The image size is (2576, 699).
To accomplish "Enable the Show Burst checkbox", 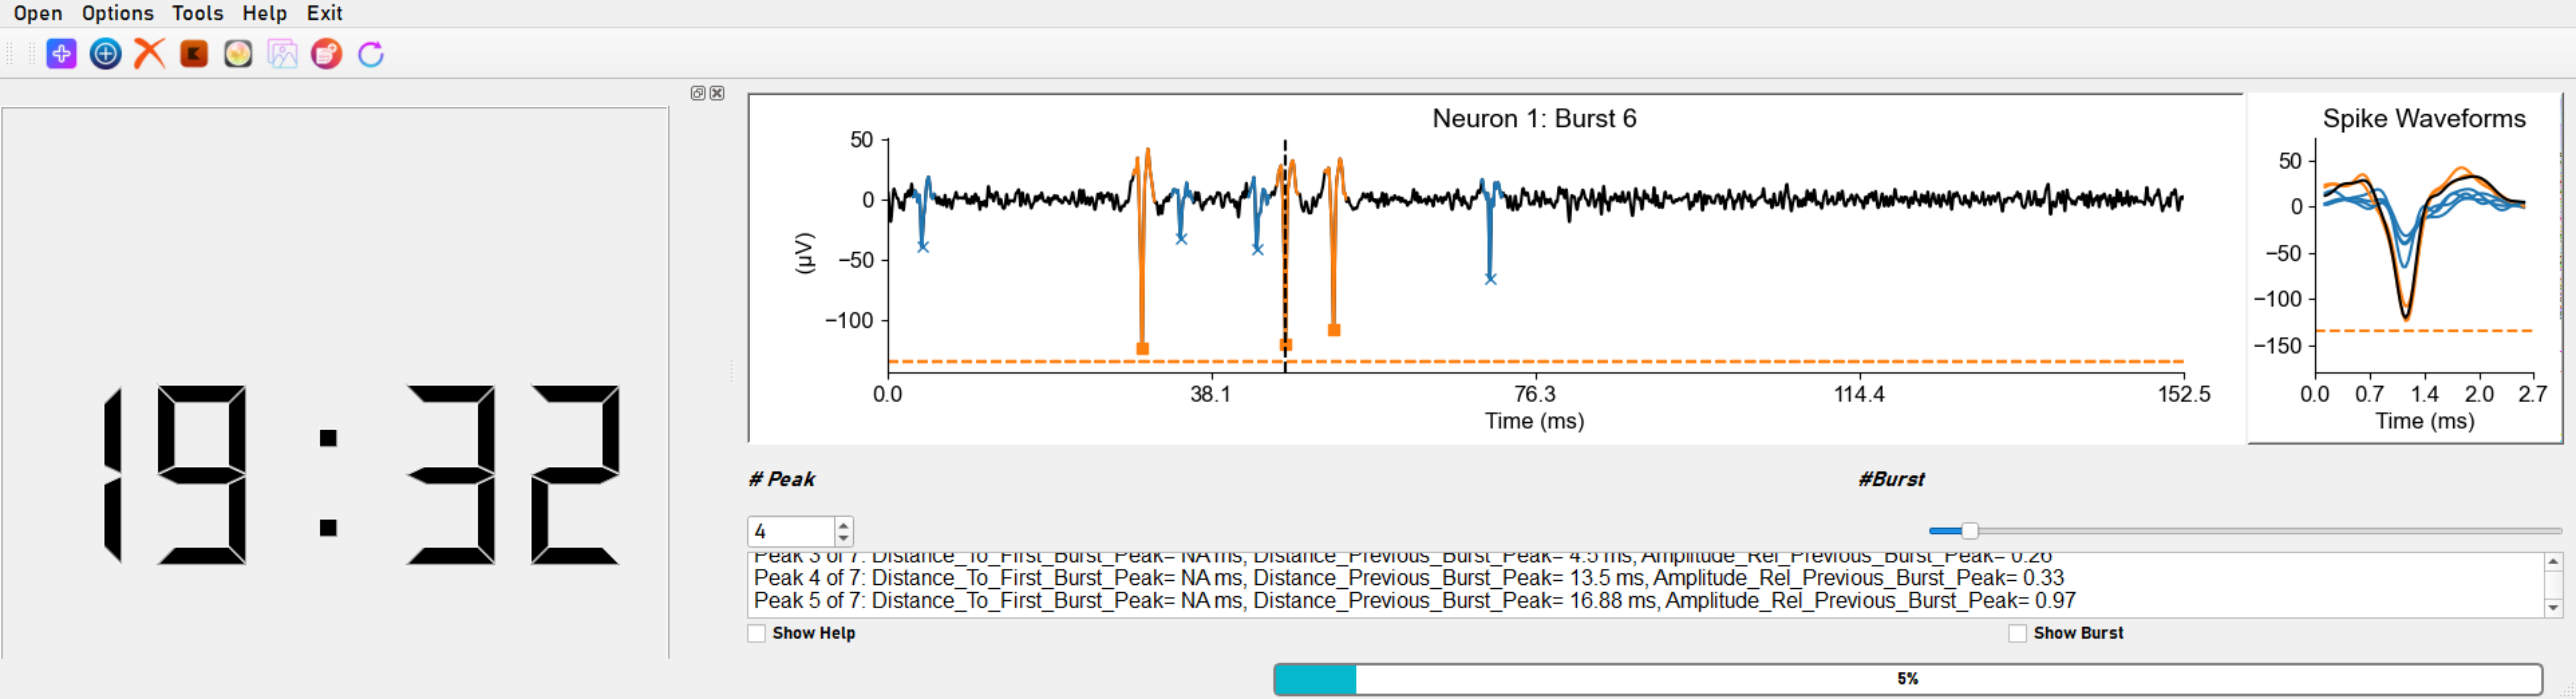I will tap(2018, 633).
